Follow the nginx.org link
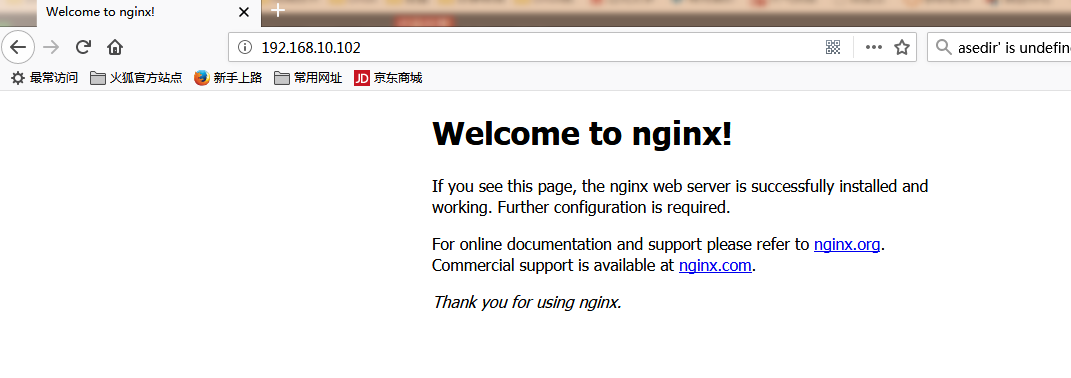1071x378 pixels. pos(847,244)
